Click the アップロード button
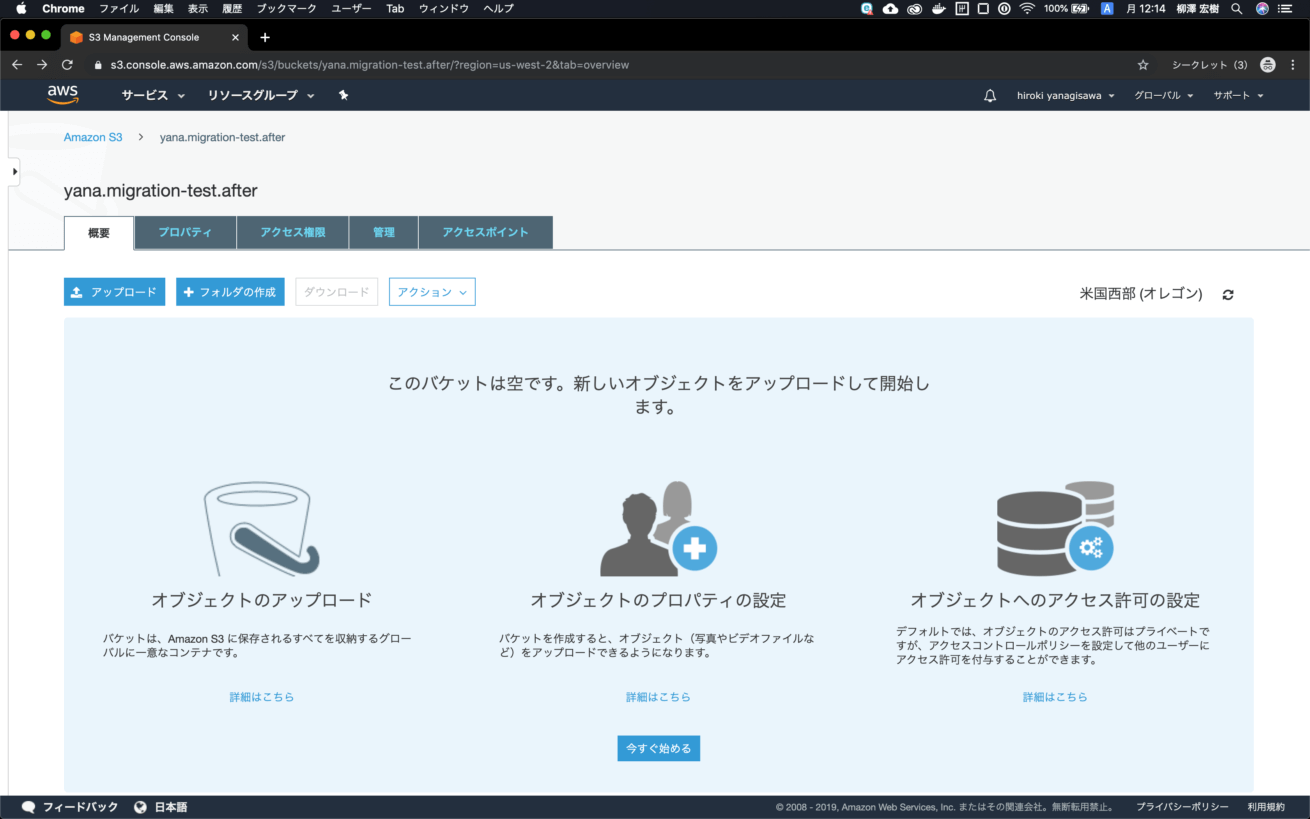Screen dimensions: 1310x819 (x=114, y=292)
